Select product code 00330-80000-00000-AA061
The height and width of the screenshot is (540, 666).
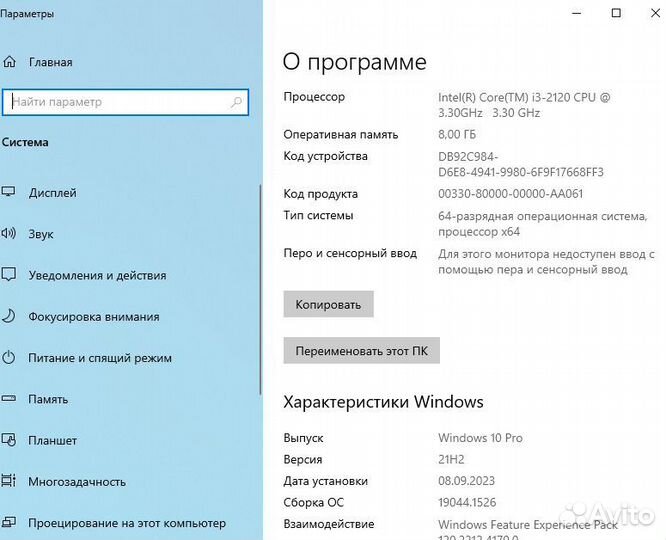[511, 194]
